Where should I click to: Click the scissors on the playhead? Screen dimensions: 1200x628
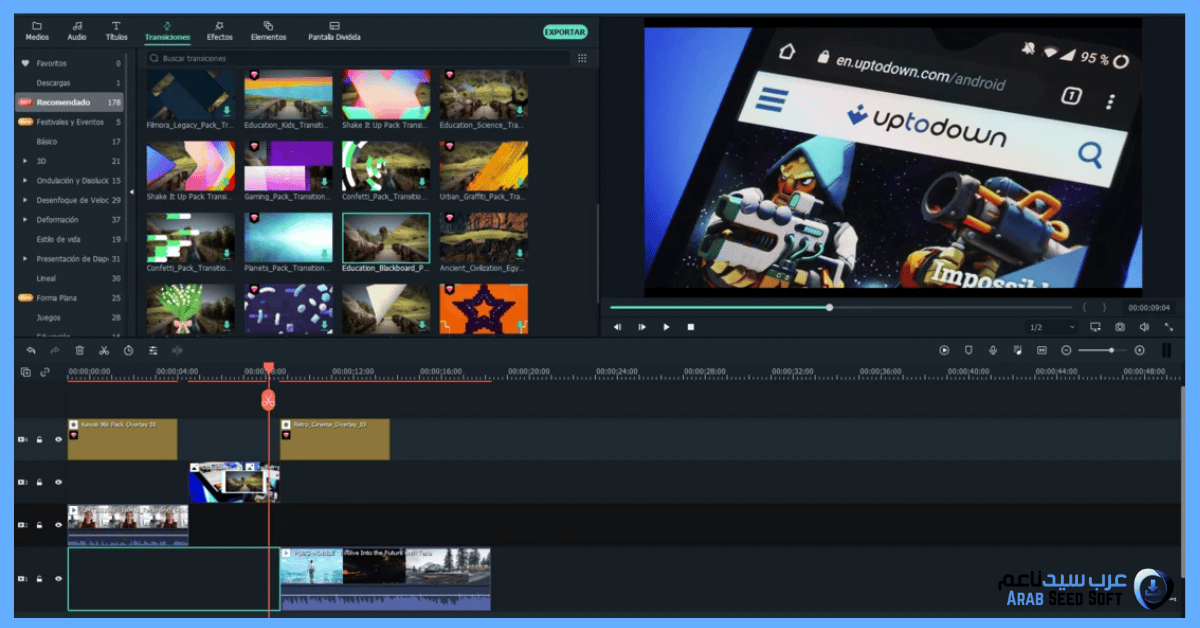coord(268,400)
